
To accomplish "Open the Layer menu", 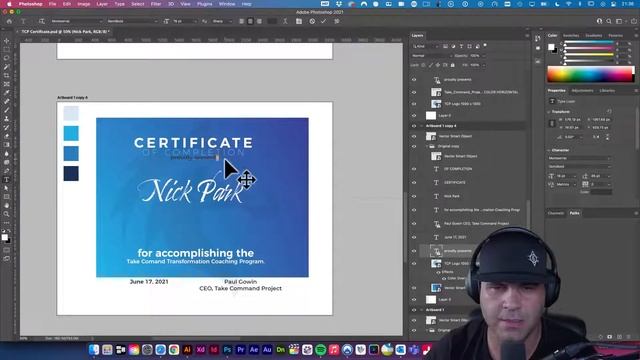I will (102, 4).
